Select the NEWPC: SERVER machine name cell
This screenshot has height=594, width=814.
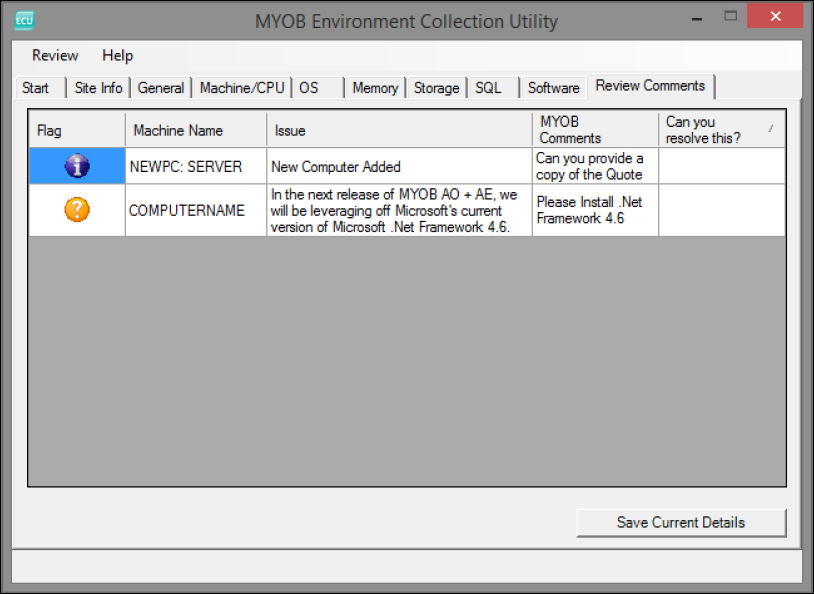195,166
